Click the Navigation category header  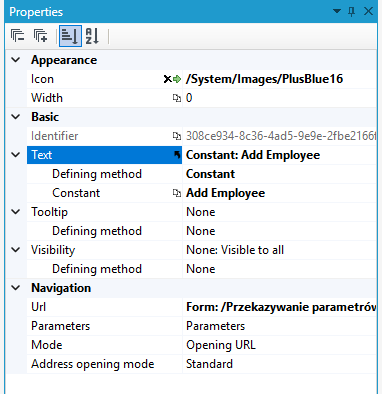(61, 288)
